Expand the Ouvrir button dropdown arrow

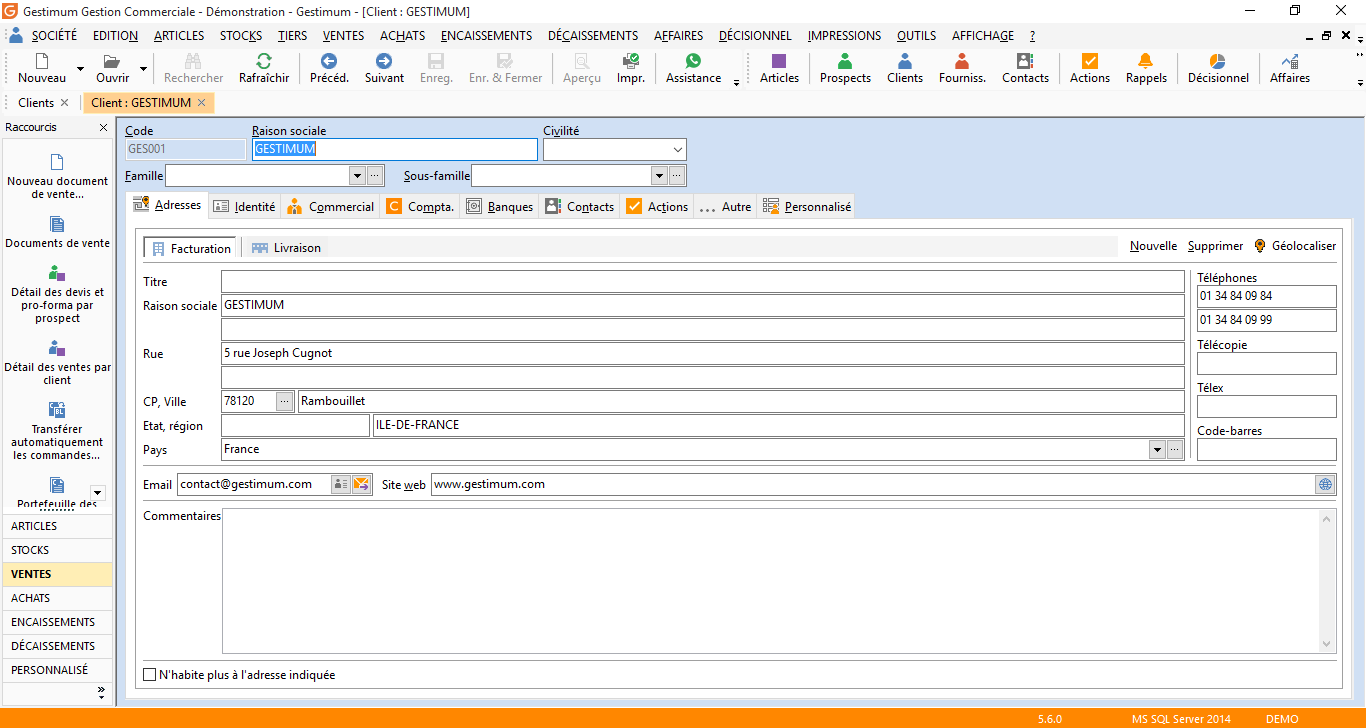click(143, 70)
